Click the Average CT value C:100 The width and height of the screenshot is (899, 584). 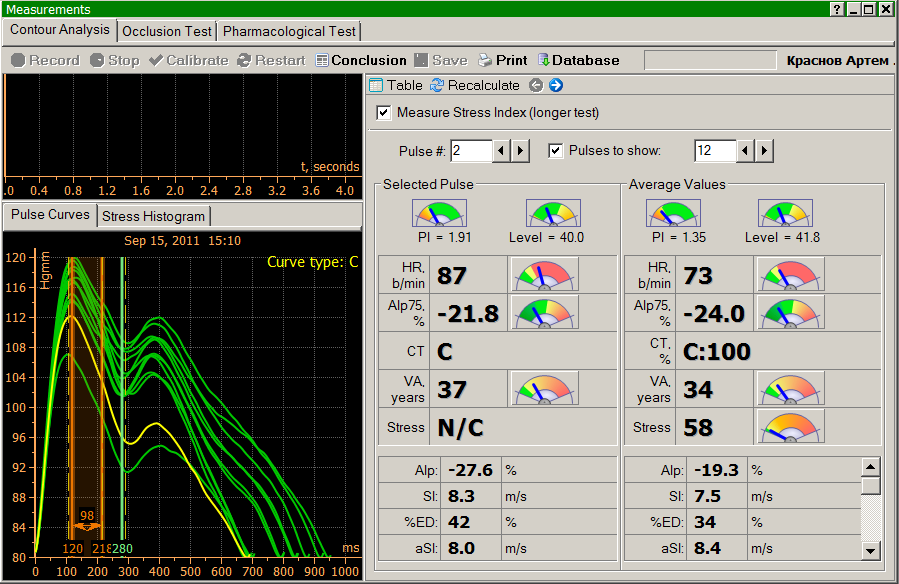(x=717, y=351)
